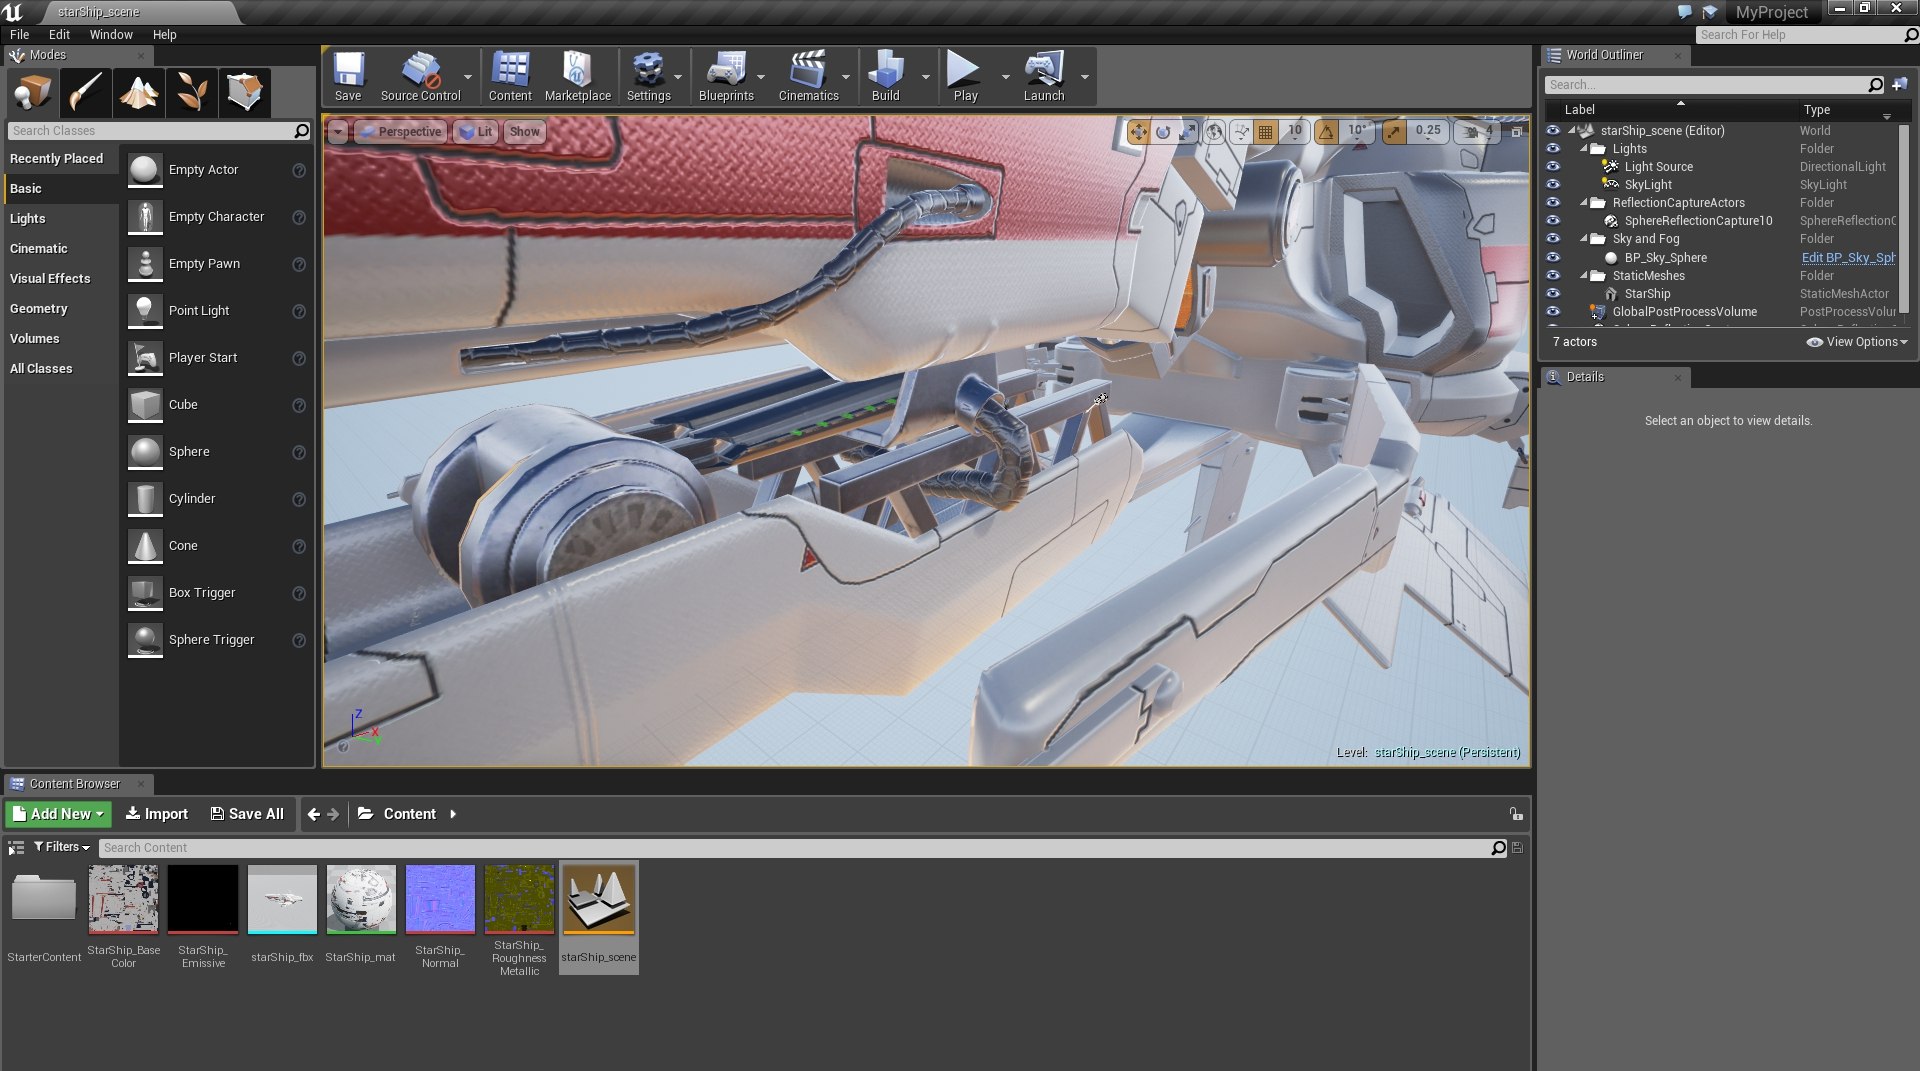Click lock icon in Content Browser

click(x=1516, y=814)
